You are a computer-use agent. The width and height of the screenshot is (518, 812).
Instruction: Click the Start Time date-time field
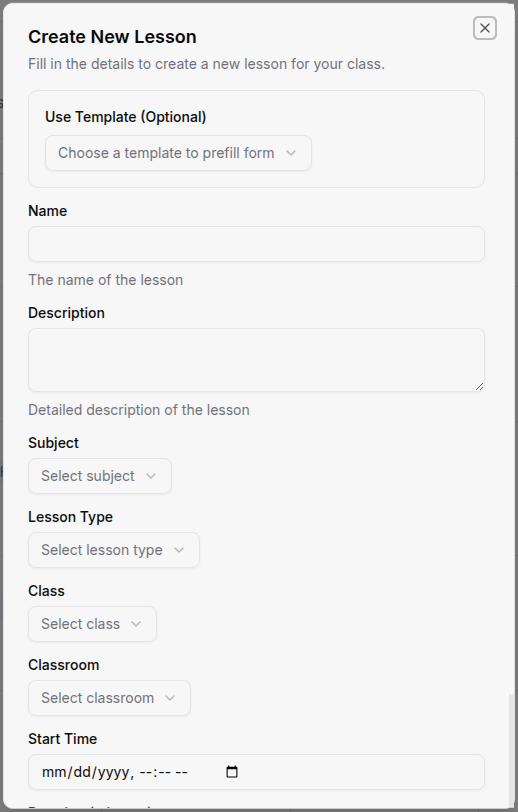256,772
